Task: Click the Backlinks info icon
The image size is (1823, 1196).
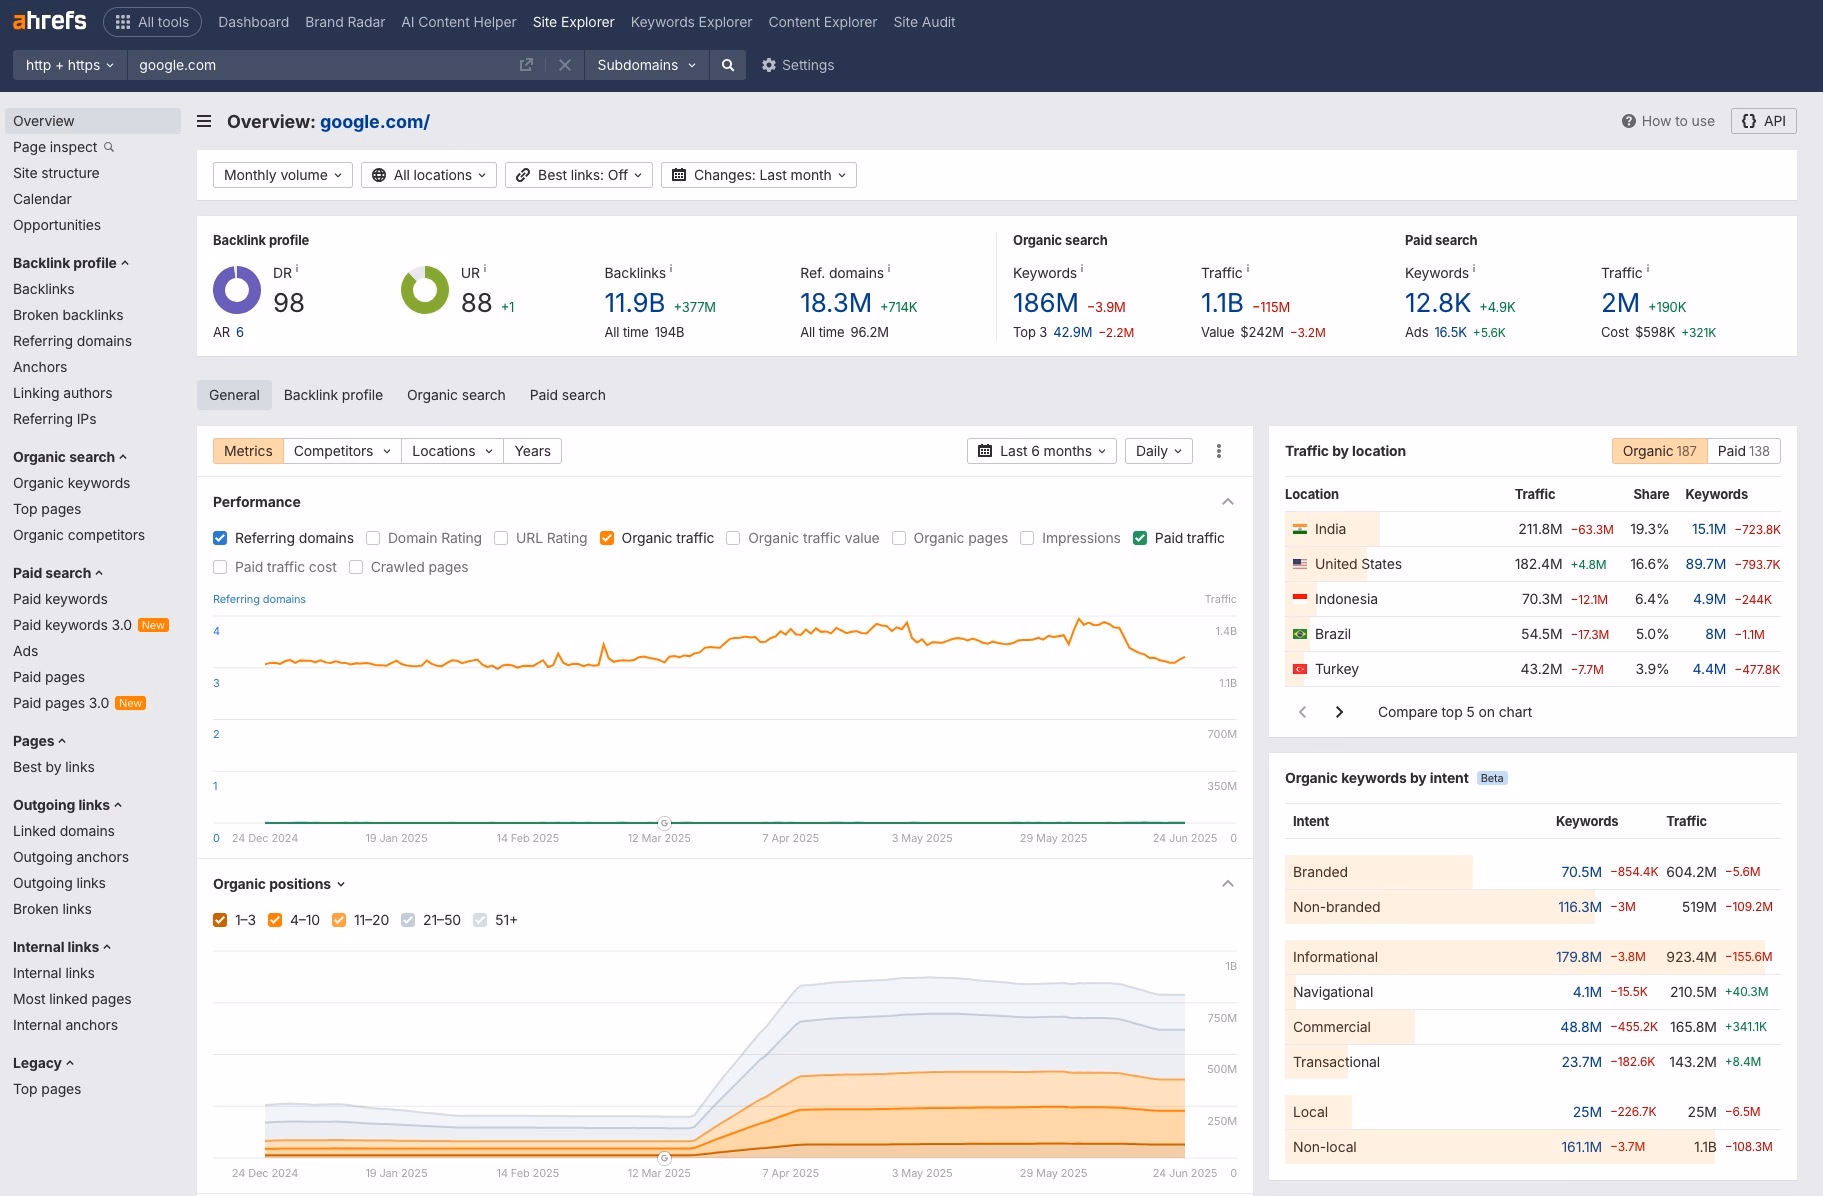Action: pos(671,268)
